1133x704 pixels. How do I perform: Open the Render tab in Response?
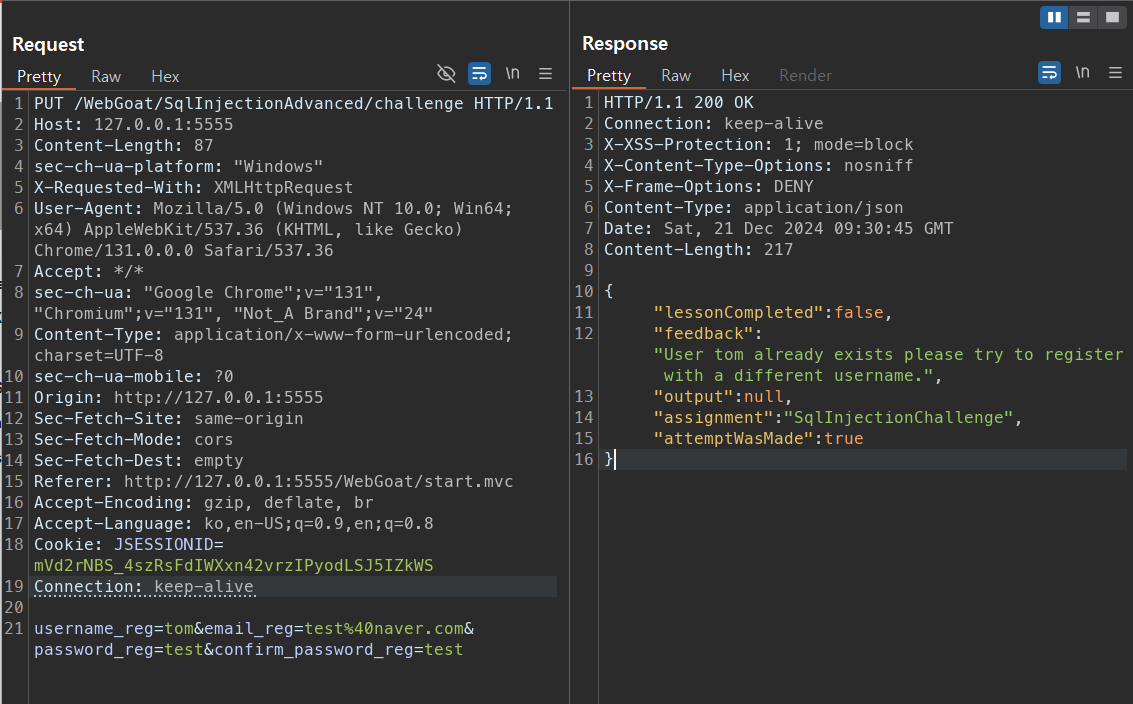pos(805,75)
